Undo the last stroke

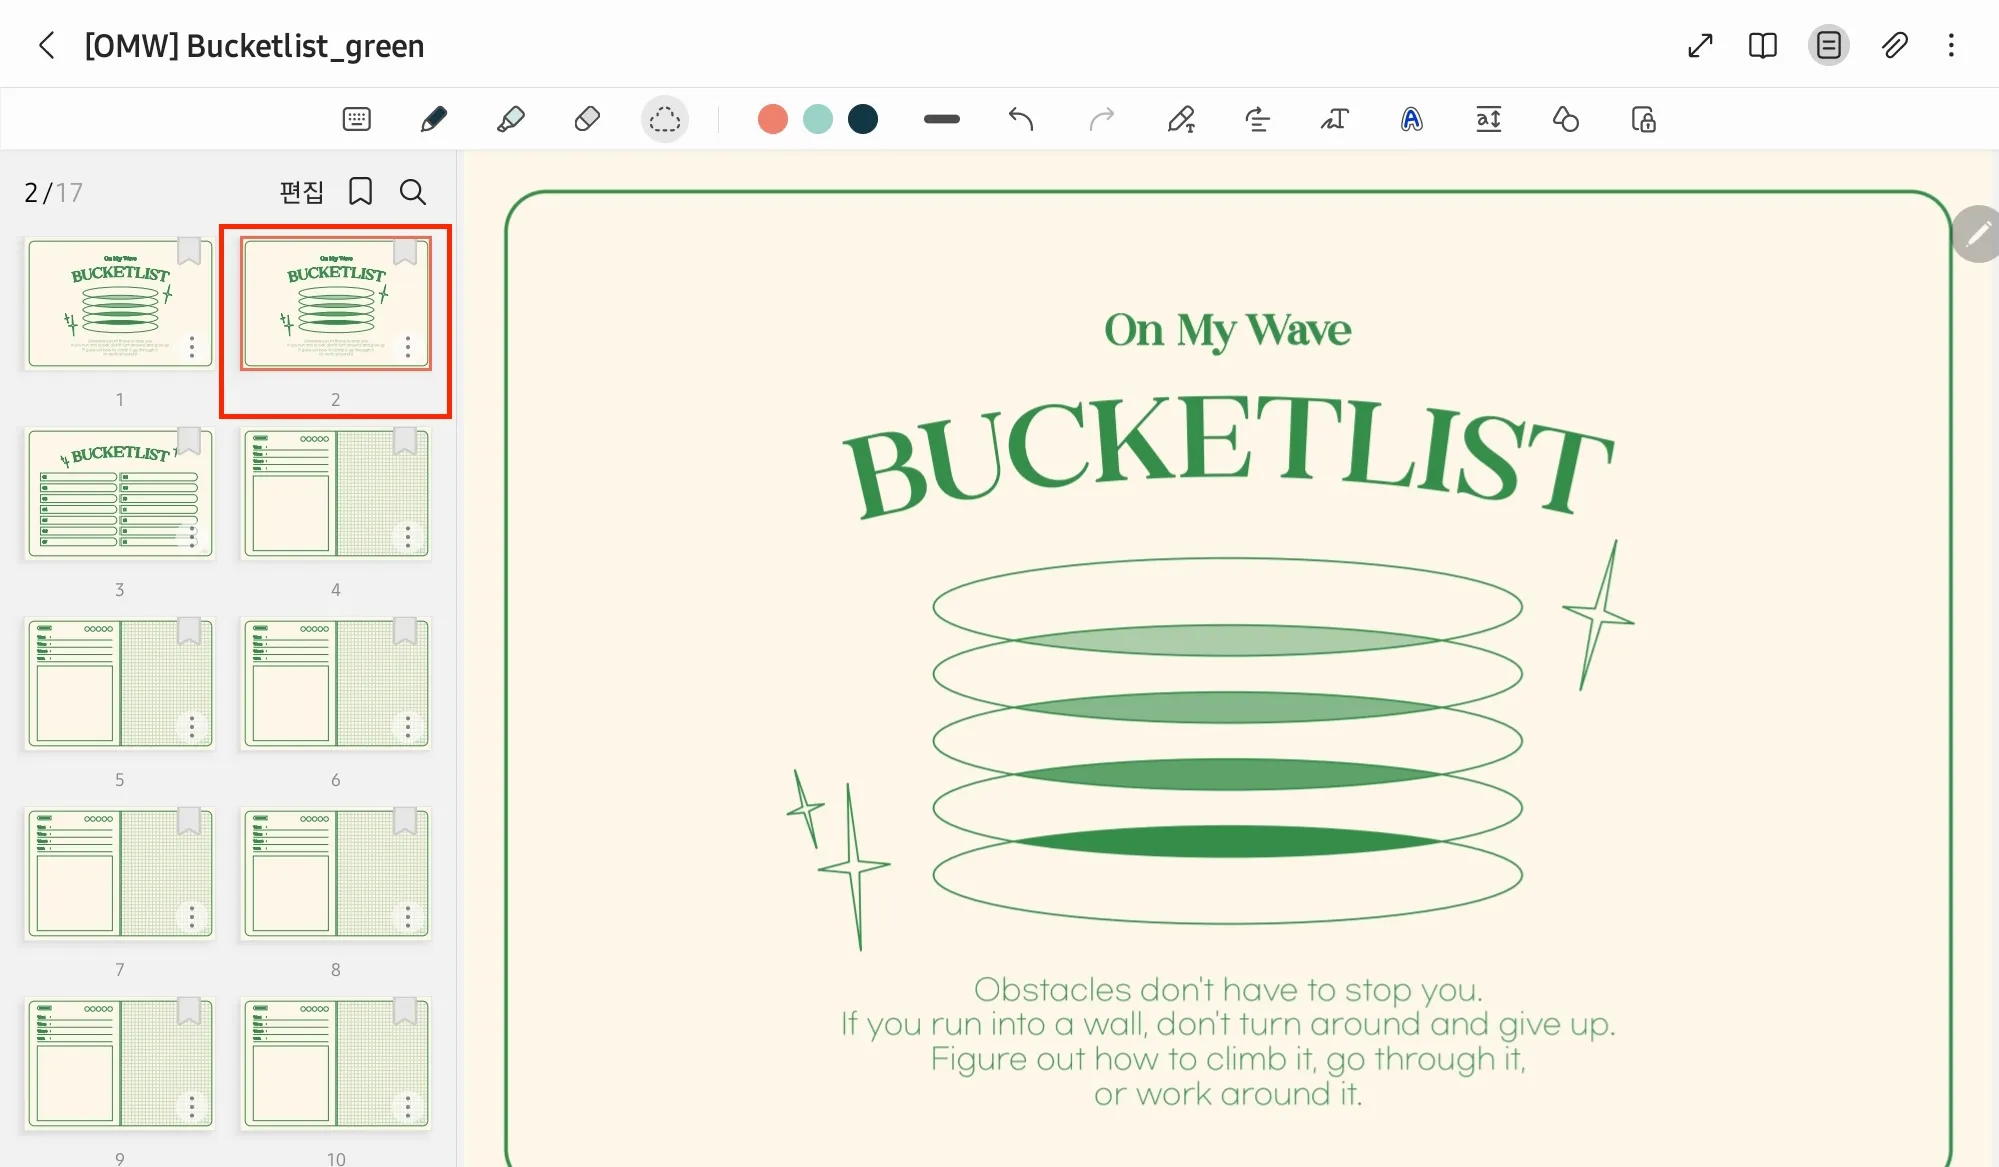point(1020,120)
